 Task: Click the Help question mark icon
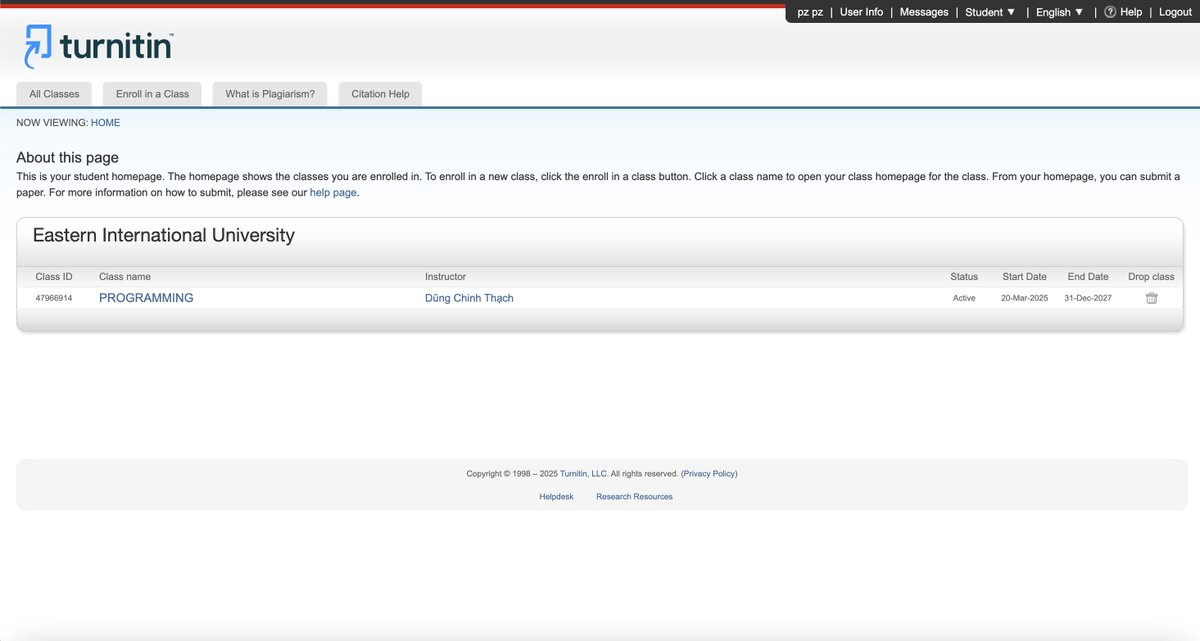click(1109, 12)
